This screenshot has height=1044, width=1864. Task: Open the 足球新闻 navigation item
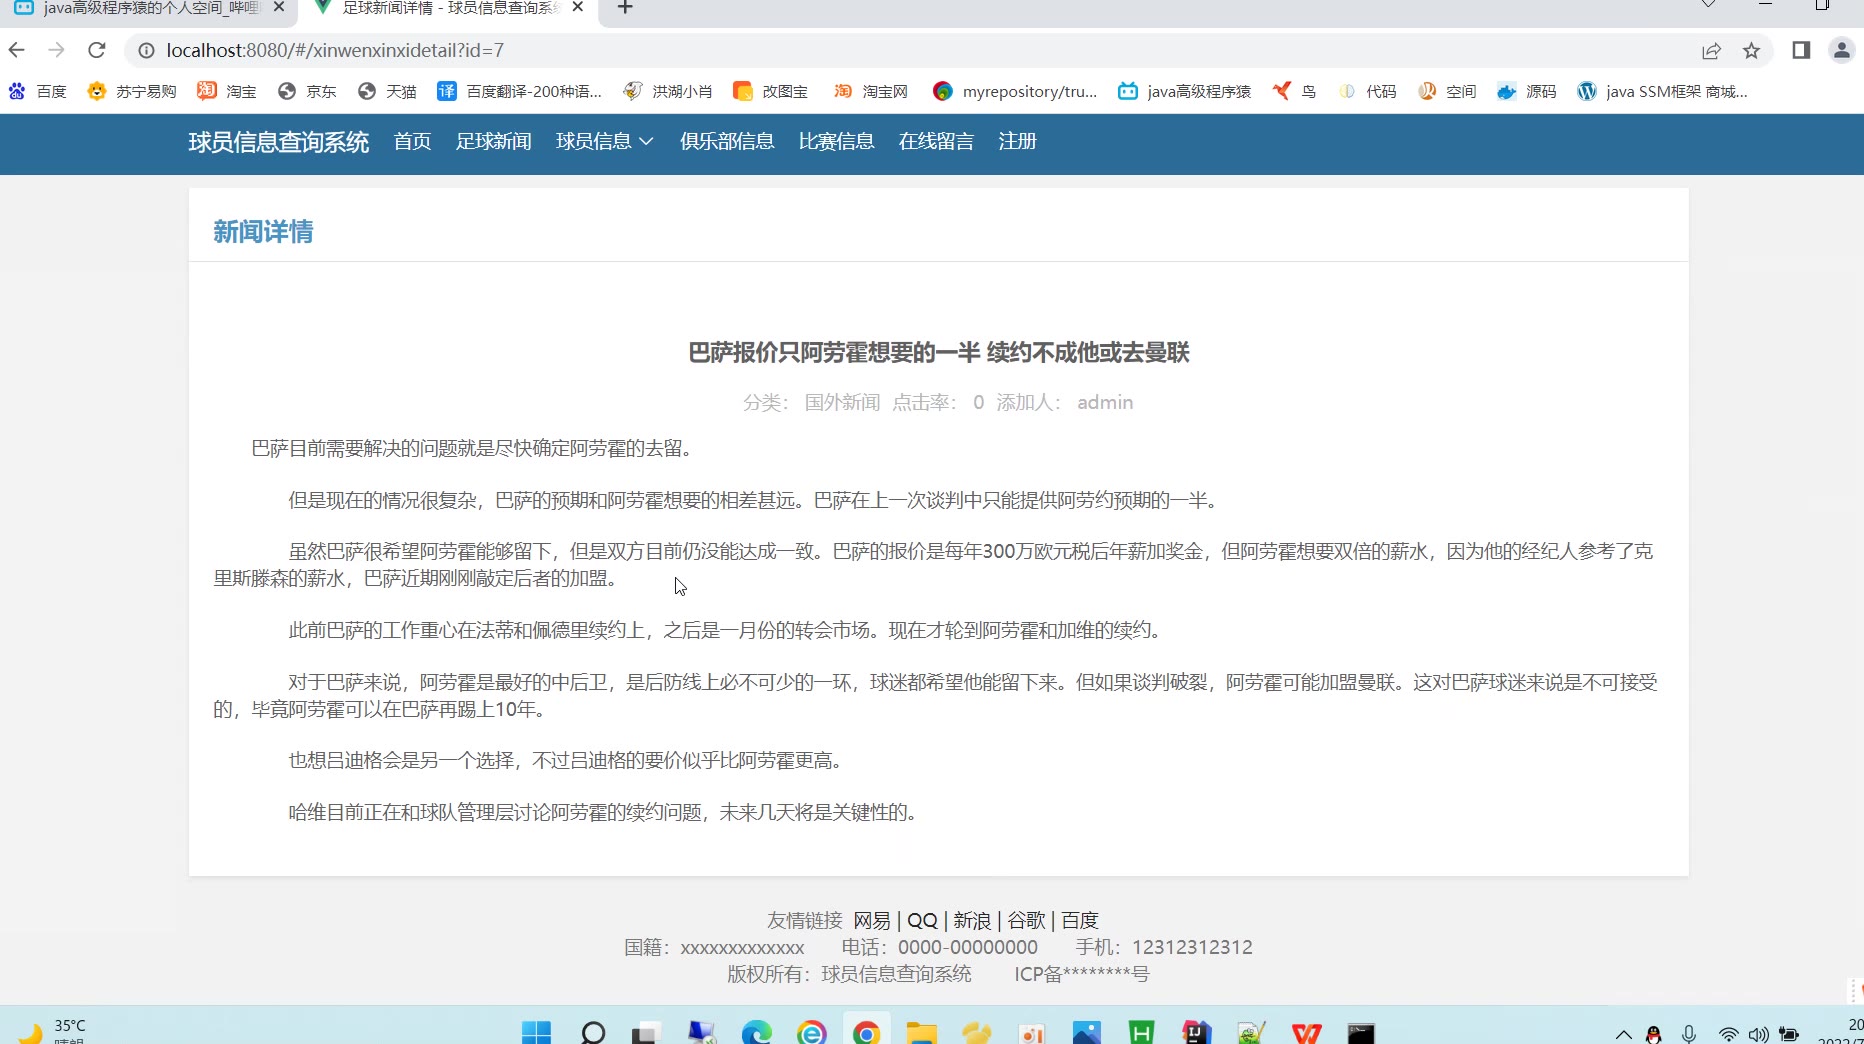pos(493,142)
